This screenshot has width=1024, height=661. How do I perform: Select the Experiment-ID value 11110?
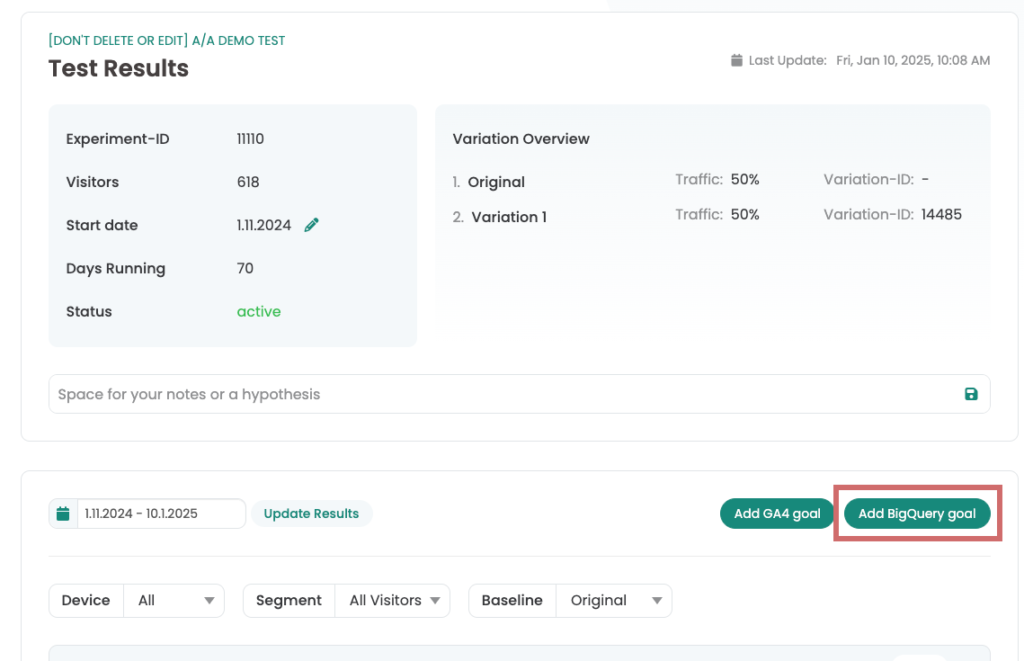pos(250,139)
